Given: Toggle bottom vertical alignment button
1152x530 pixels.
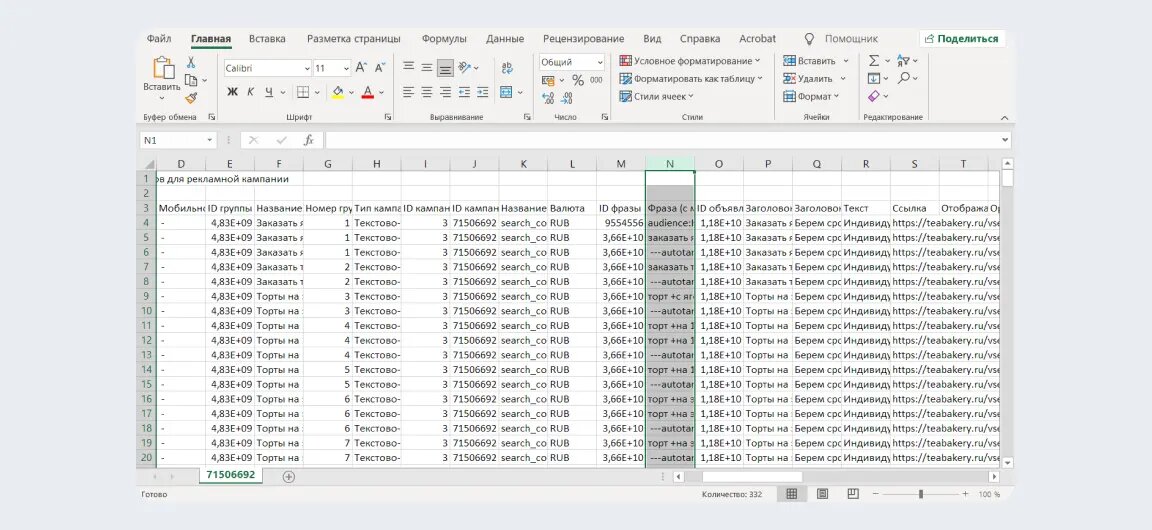Looking at the screenshot, I should click(445, 68).
